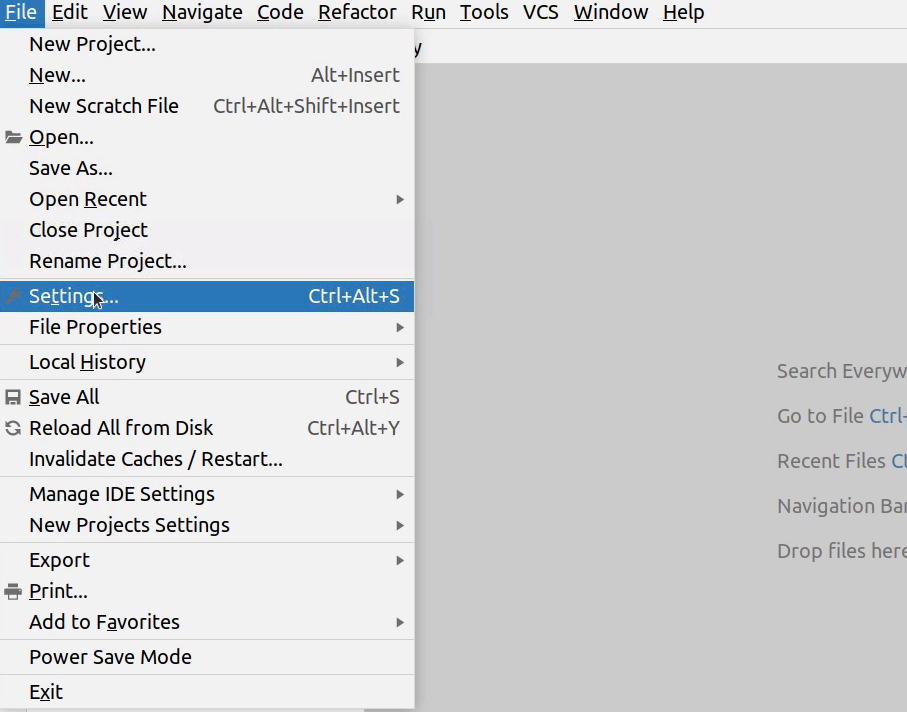Click the Settings wrench icon
907x712 pixels.
click(13, 296)
